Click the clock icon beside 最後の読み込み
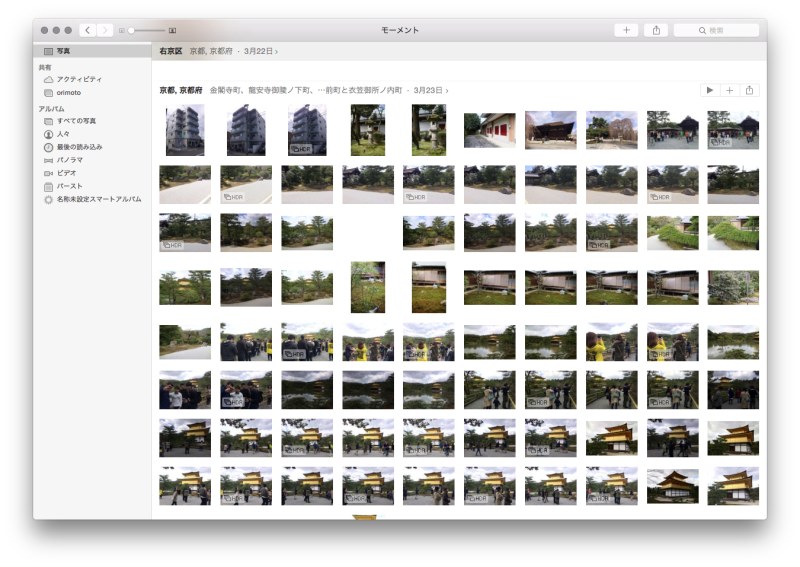 (48, 147)
